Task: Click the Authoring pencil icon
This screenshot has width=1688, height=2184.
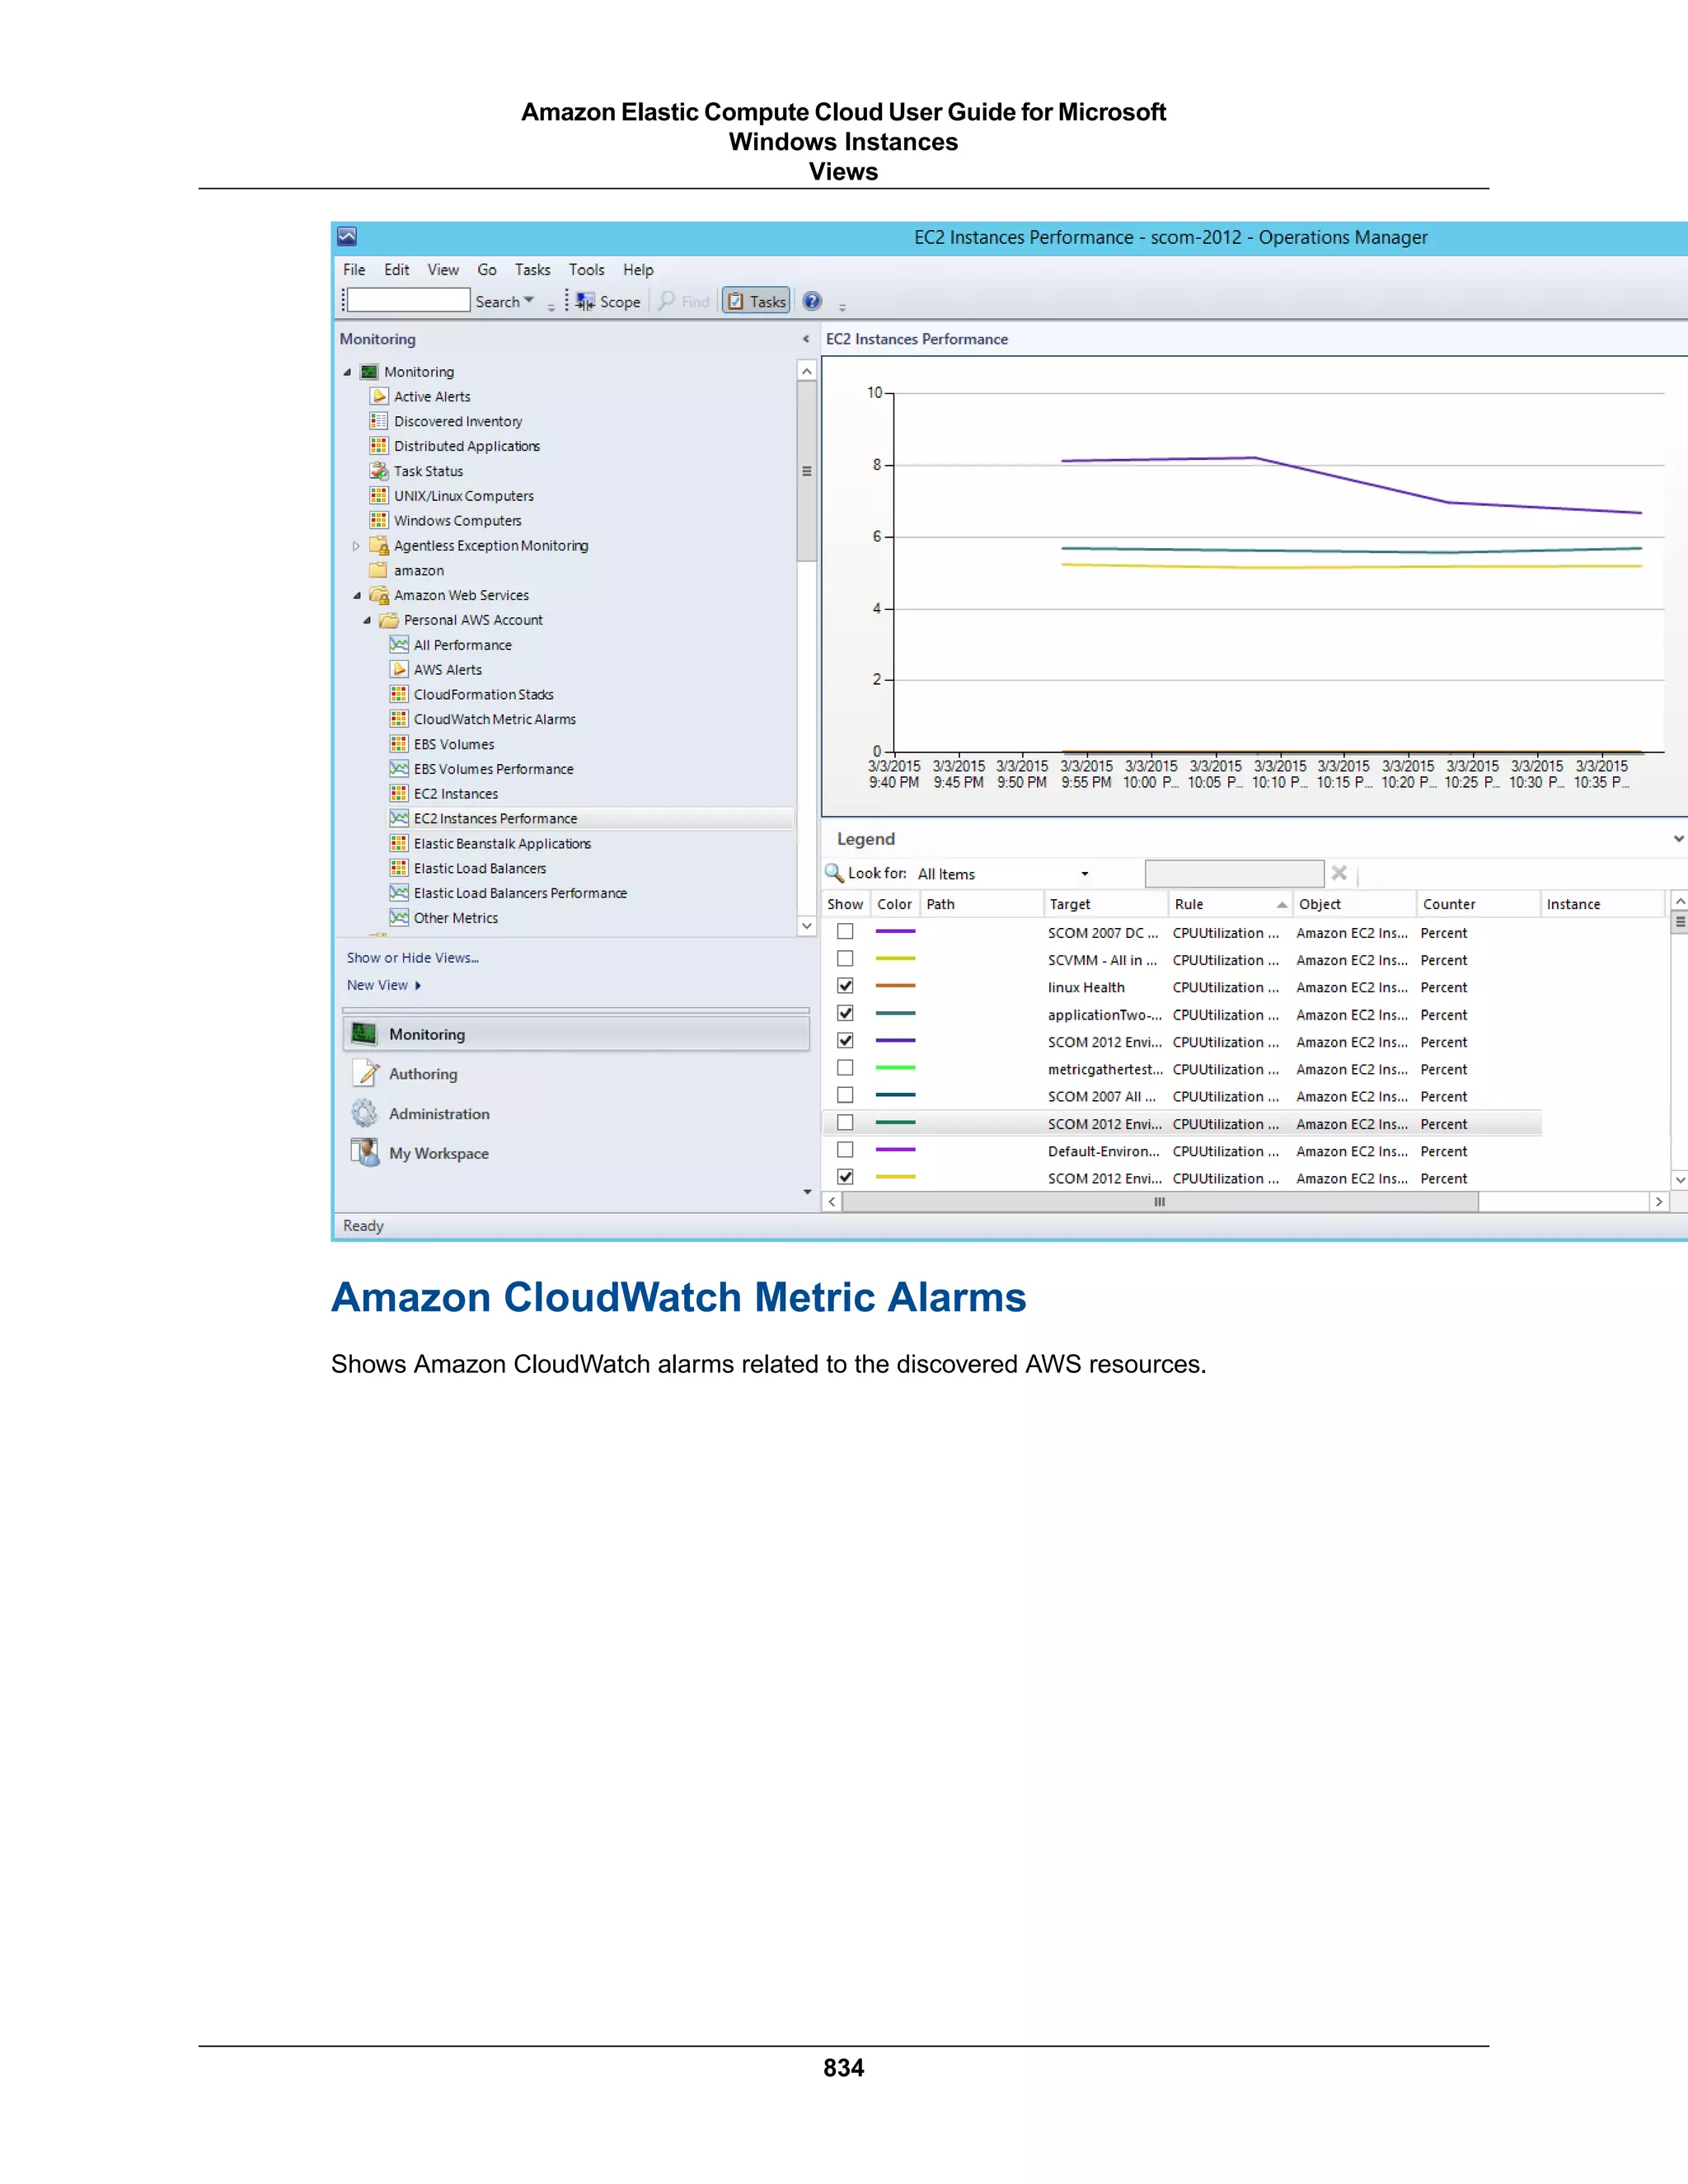Action: tap(366, 1073)
